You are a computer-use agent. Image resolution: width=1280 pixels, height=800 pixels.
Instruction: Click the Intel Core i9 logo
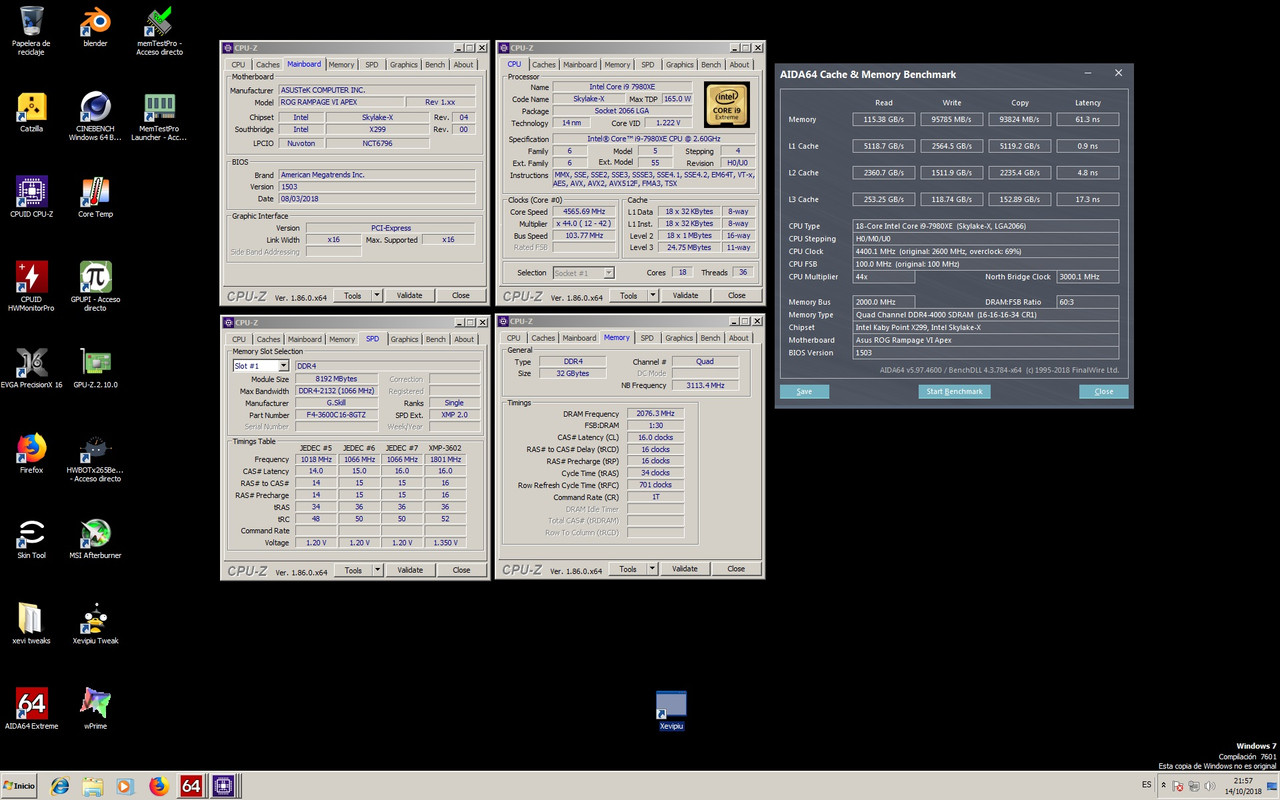pos(727,105)
